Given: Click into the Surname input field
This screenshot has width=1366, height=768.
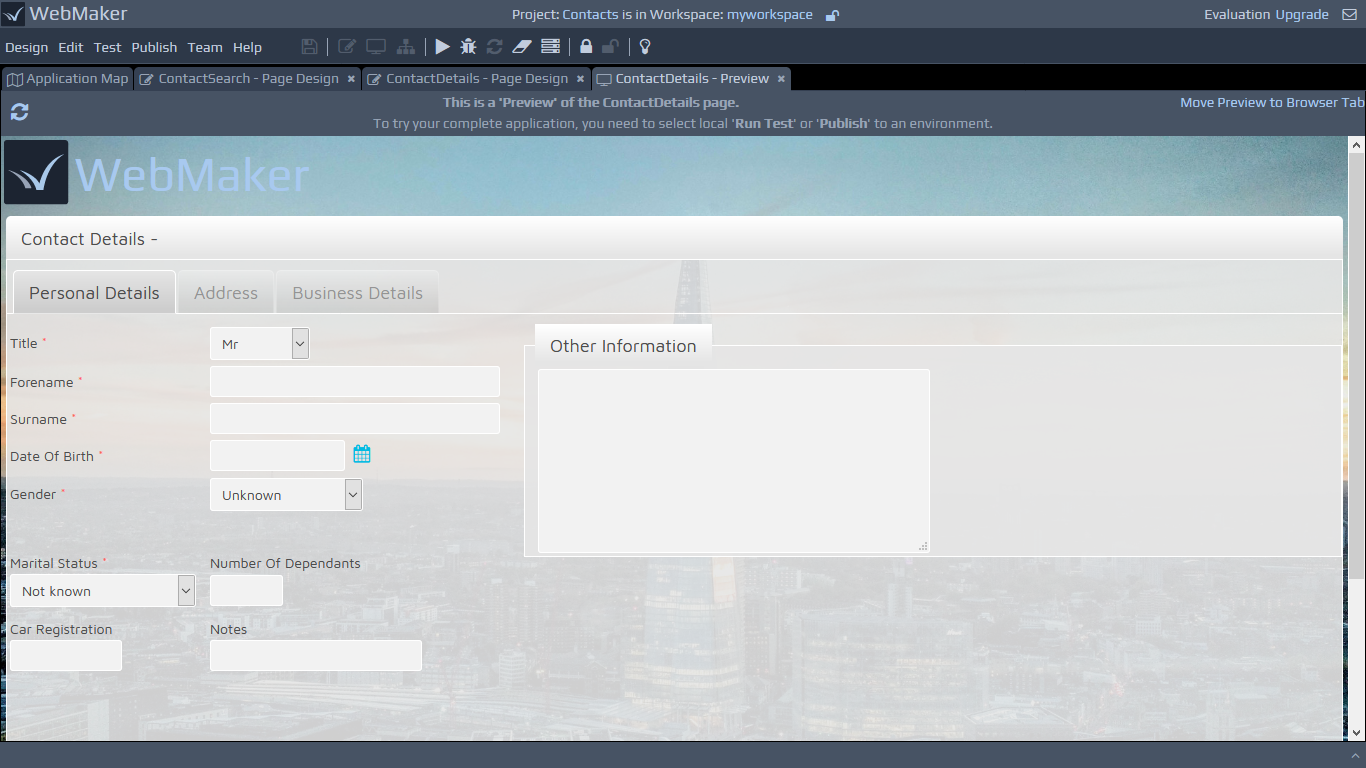Looking at the screenshot, I should (355, 419).
